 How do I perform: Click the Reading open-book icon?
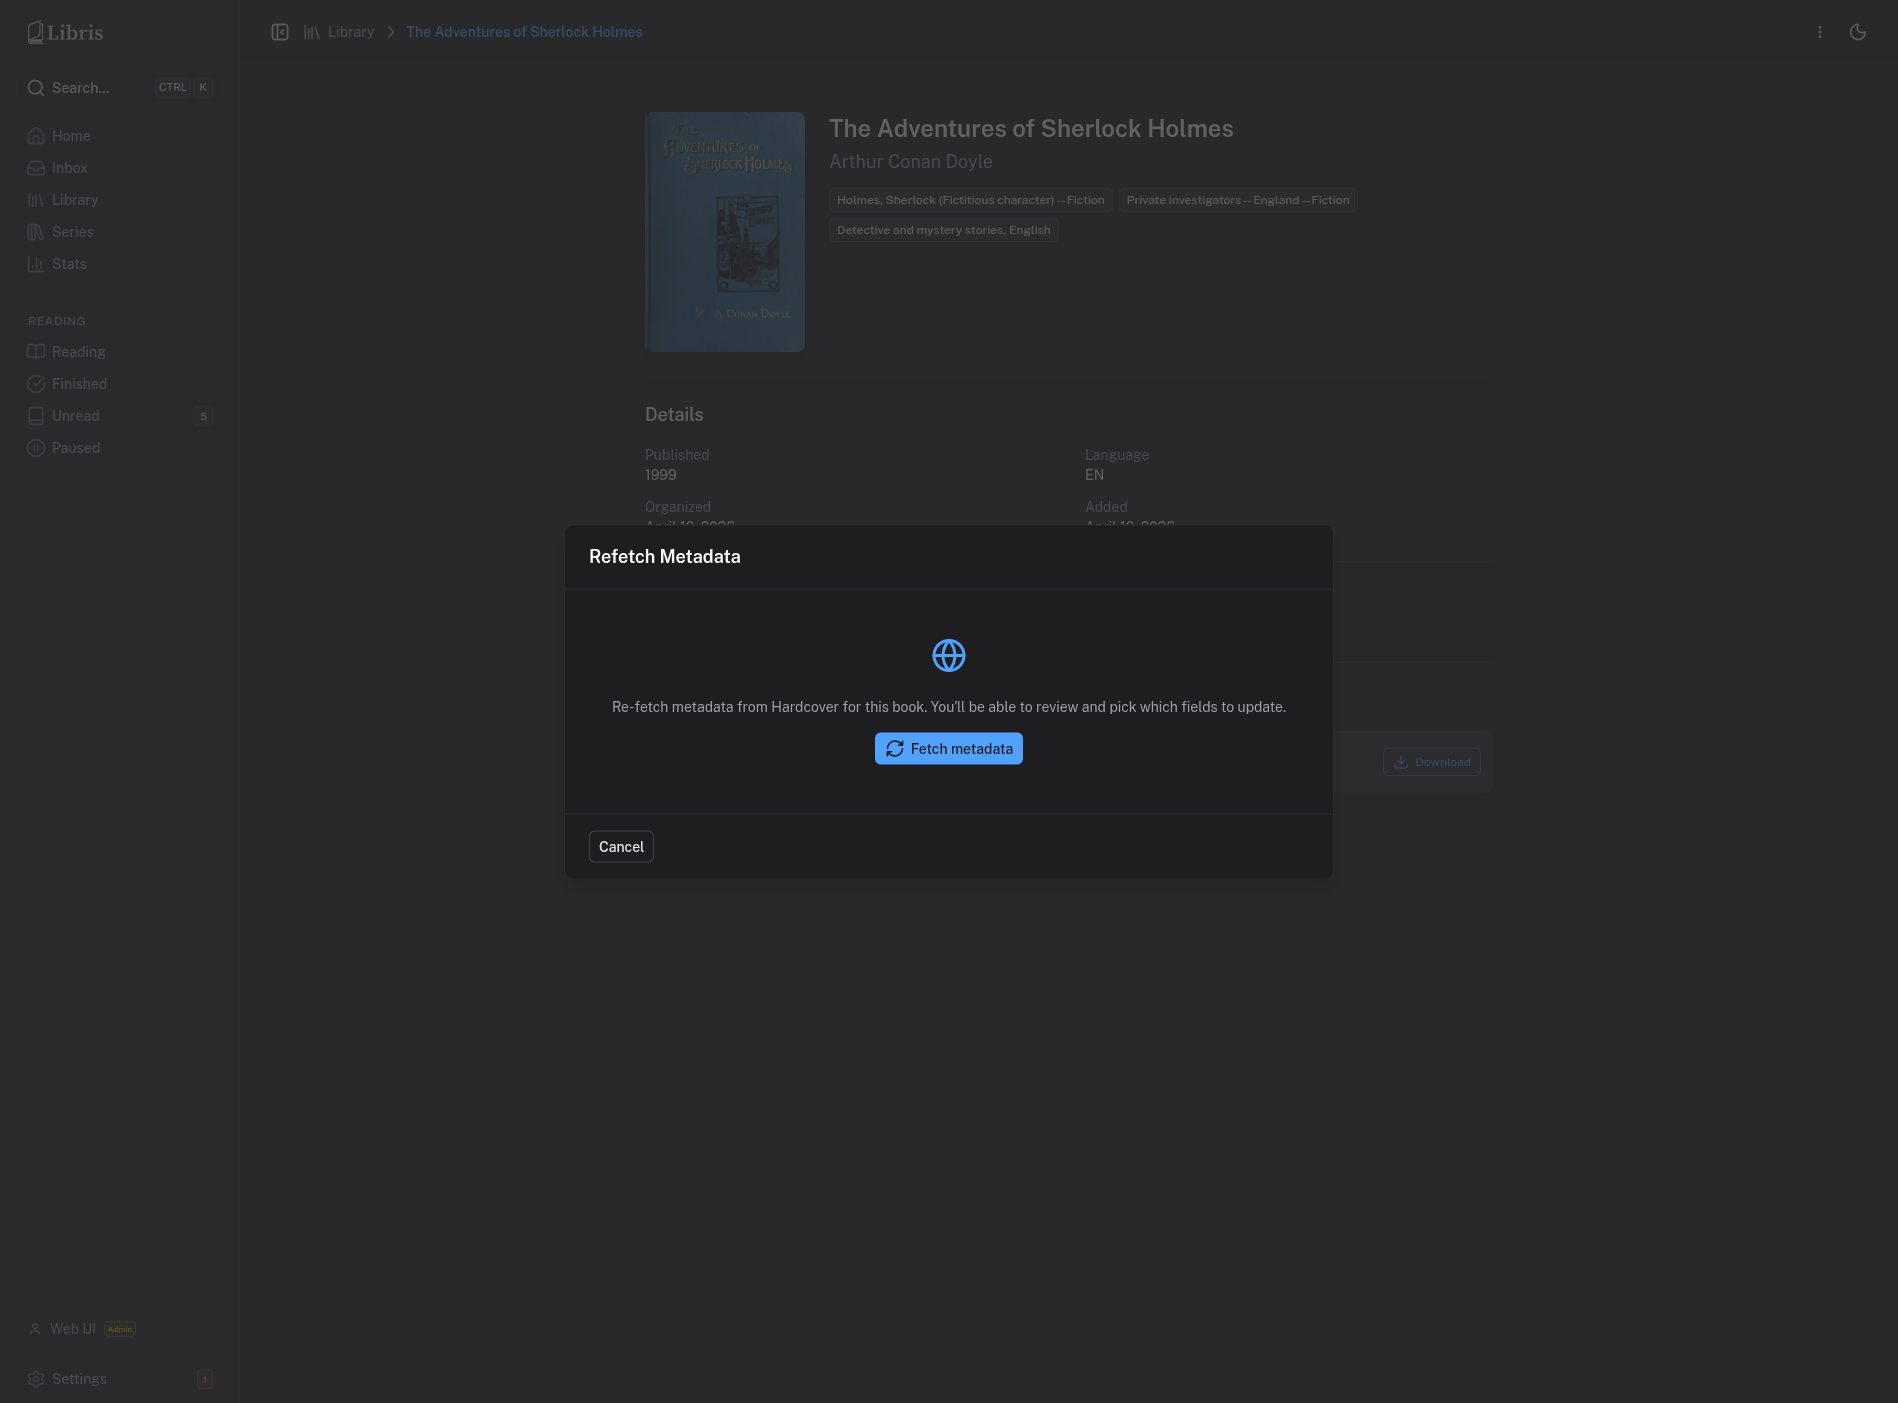coord(36,352)
